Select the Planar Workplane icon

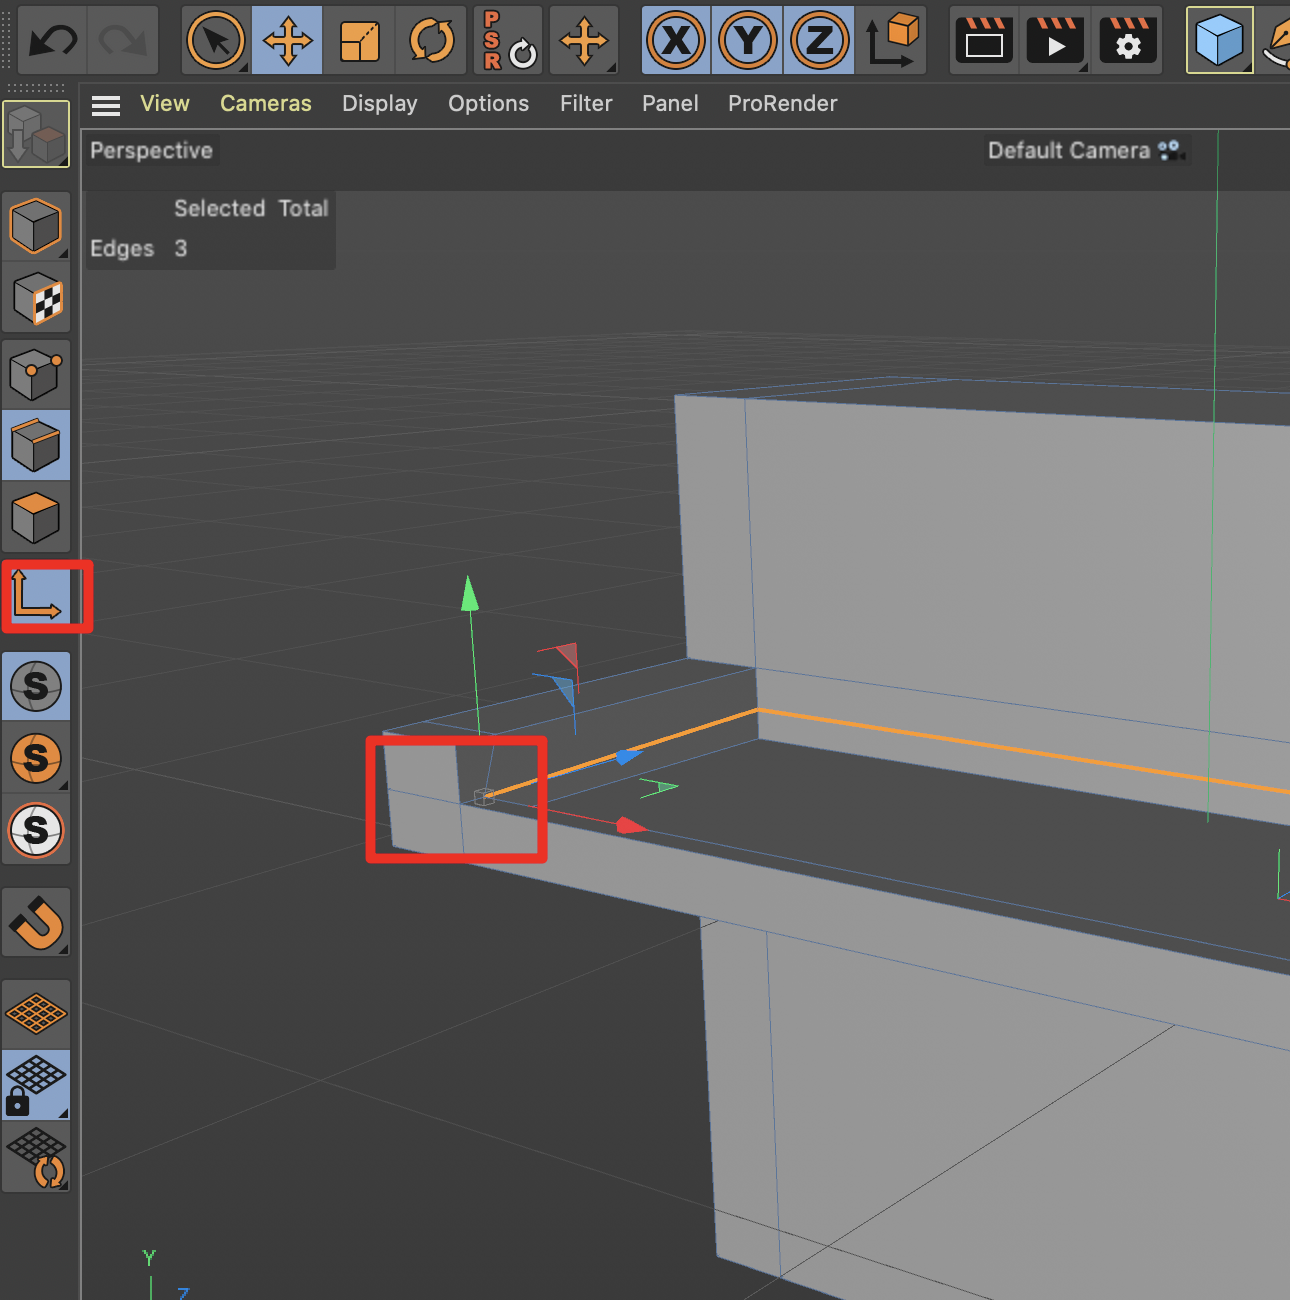coord(36,1158)
